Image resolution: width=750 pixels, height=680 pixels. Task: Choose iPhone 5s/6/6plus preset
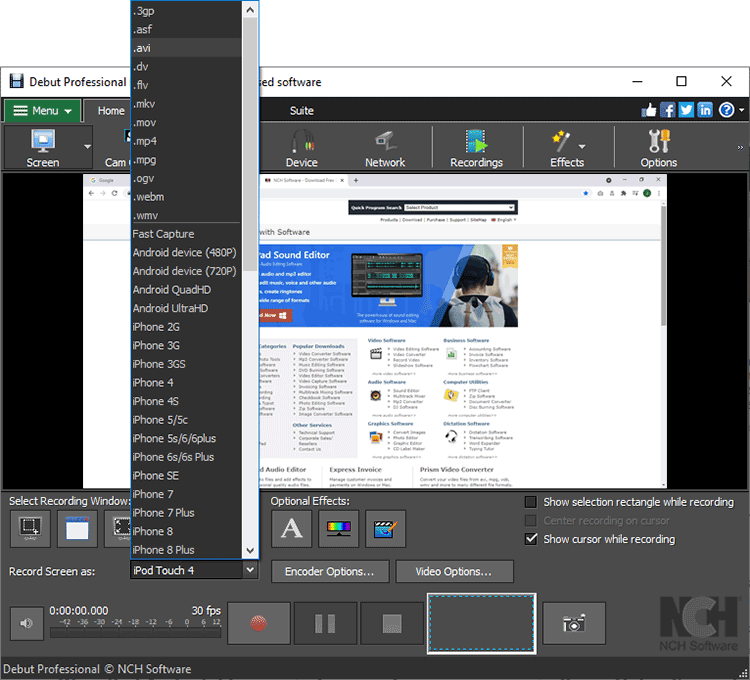click(x=186, y=439)
